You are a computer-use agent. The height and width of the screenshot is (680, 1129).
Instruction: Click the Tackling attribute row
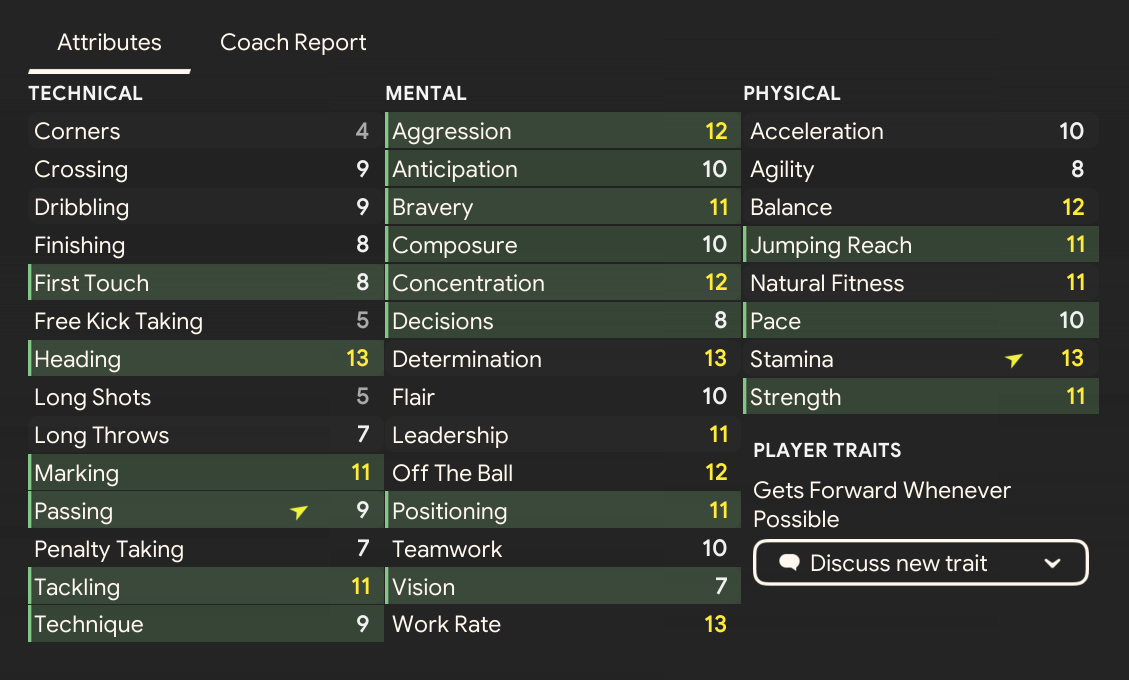(205, 587)
